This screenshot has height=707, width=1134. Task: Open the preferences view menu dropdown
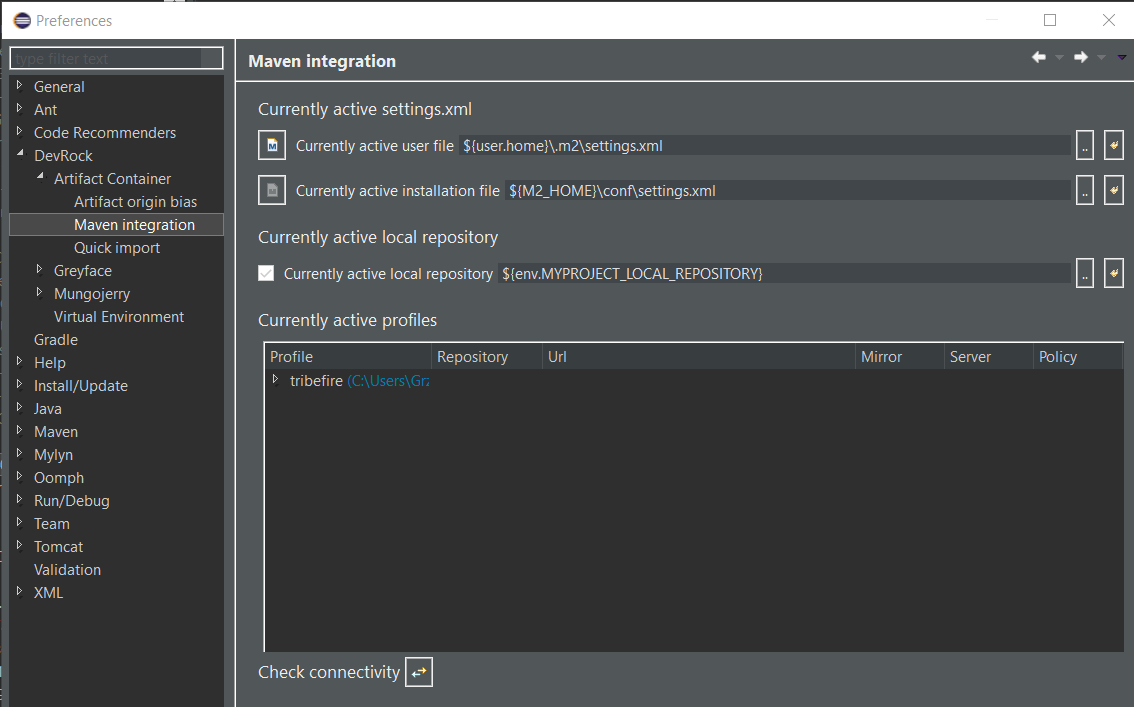[1122, 58]
